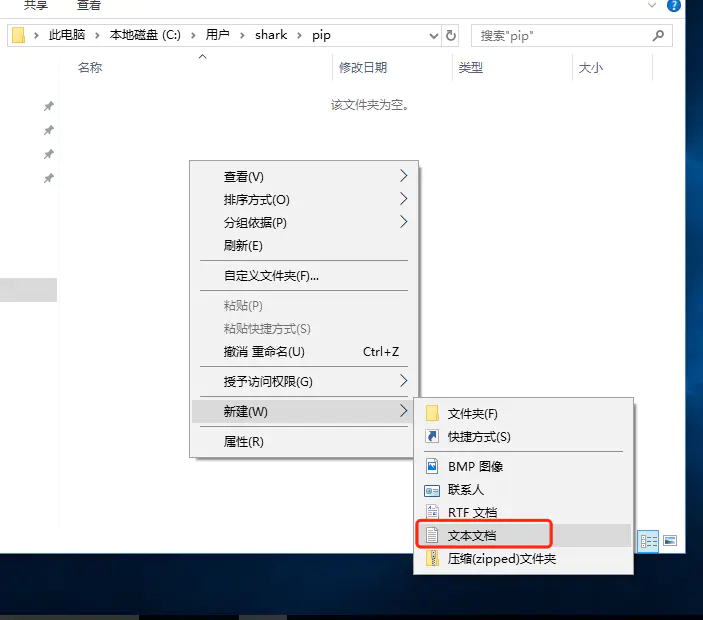
Task: Expand the ribbon with the top chevron
Action: [652, 5]
